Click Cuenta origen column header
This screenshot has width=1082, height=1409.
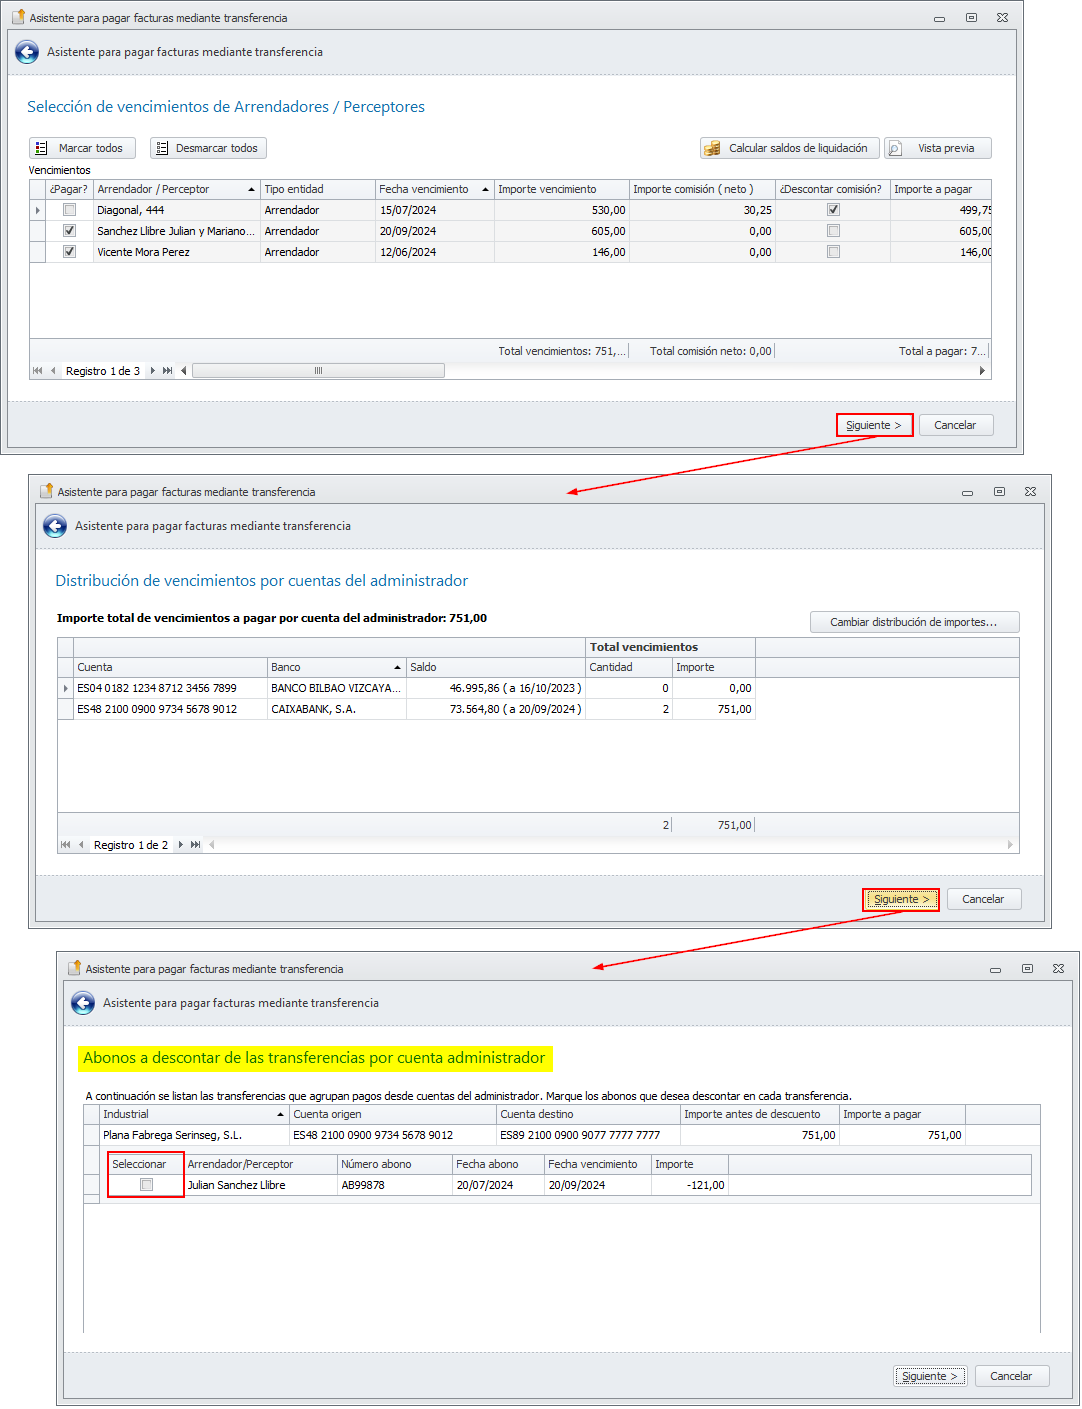pos(392,1114)
